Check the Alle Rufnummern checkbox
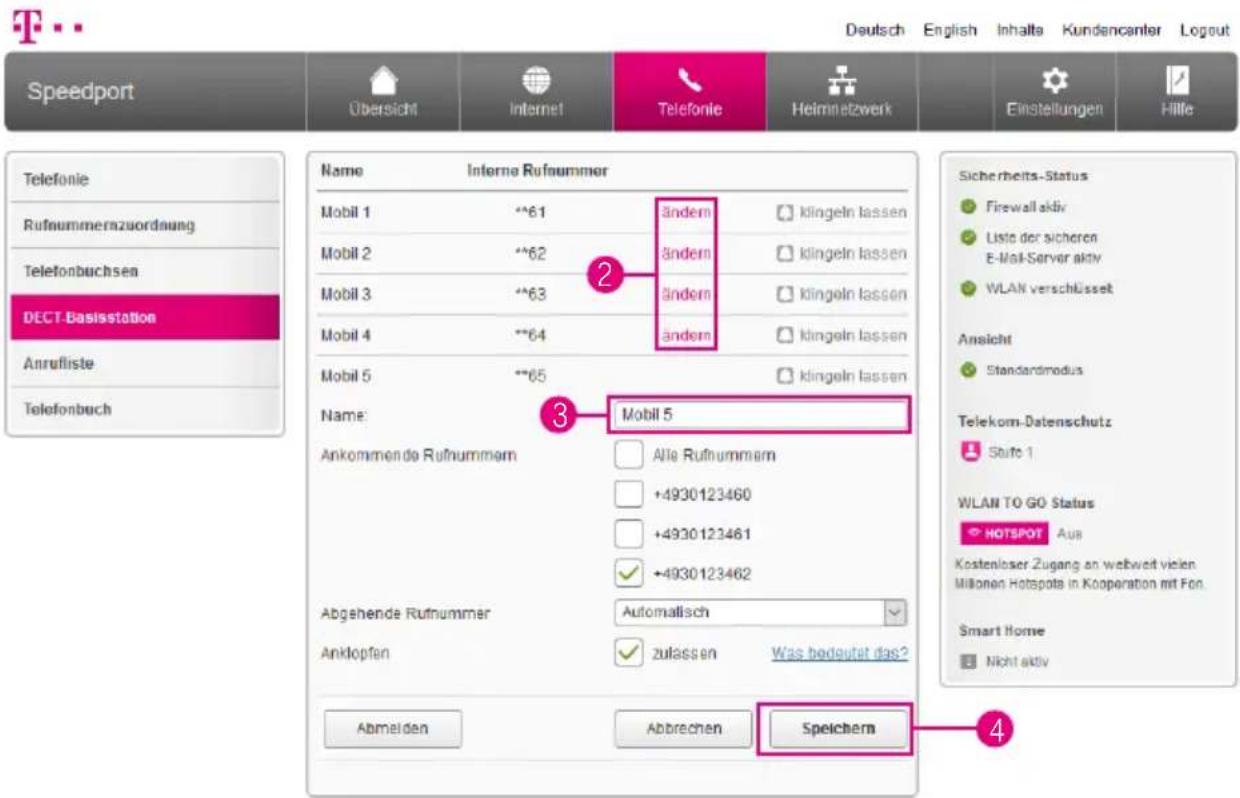 (x=629, y=455)
